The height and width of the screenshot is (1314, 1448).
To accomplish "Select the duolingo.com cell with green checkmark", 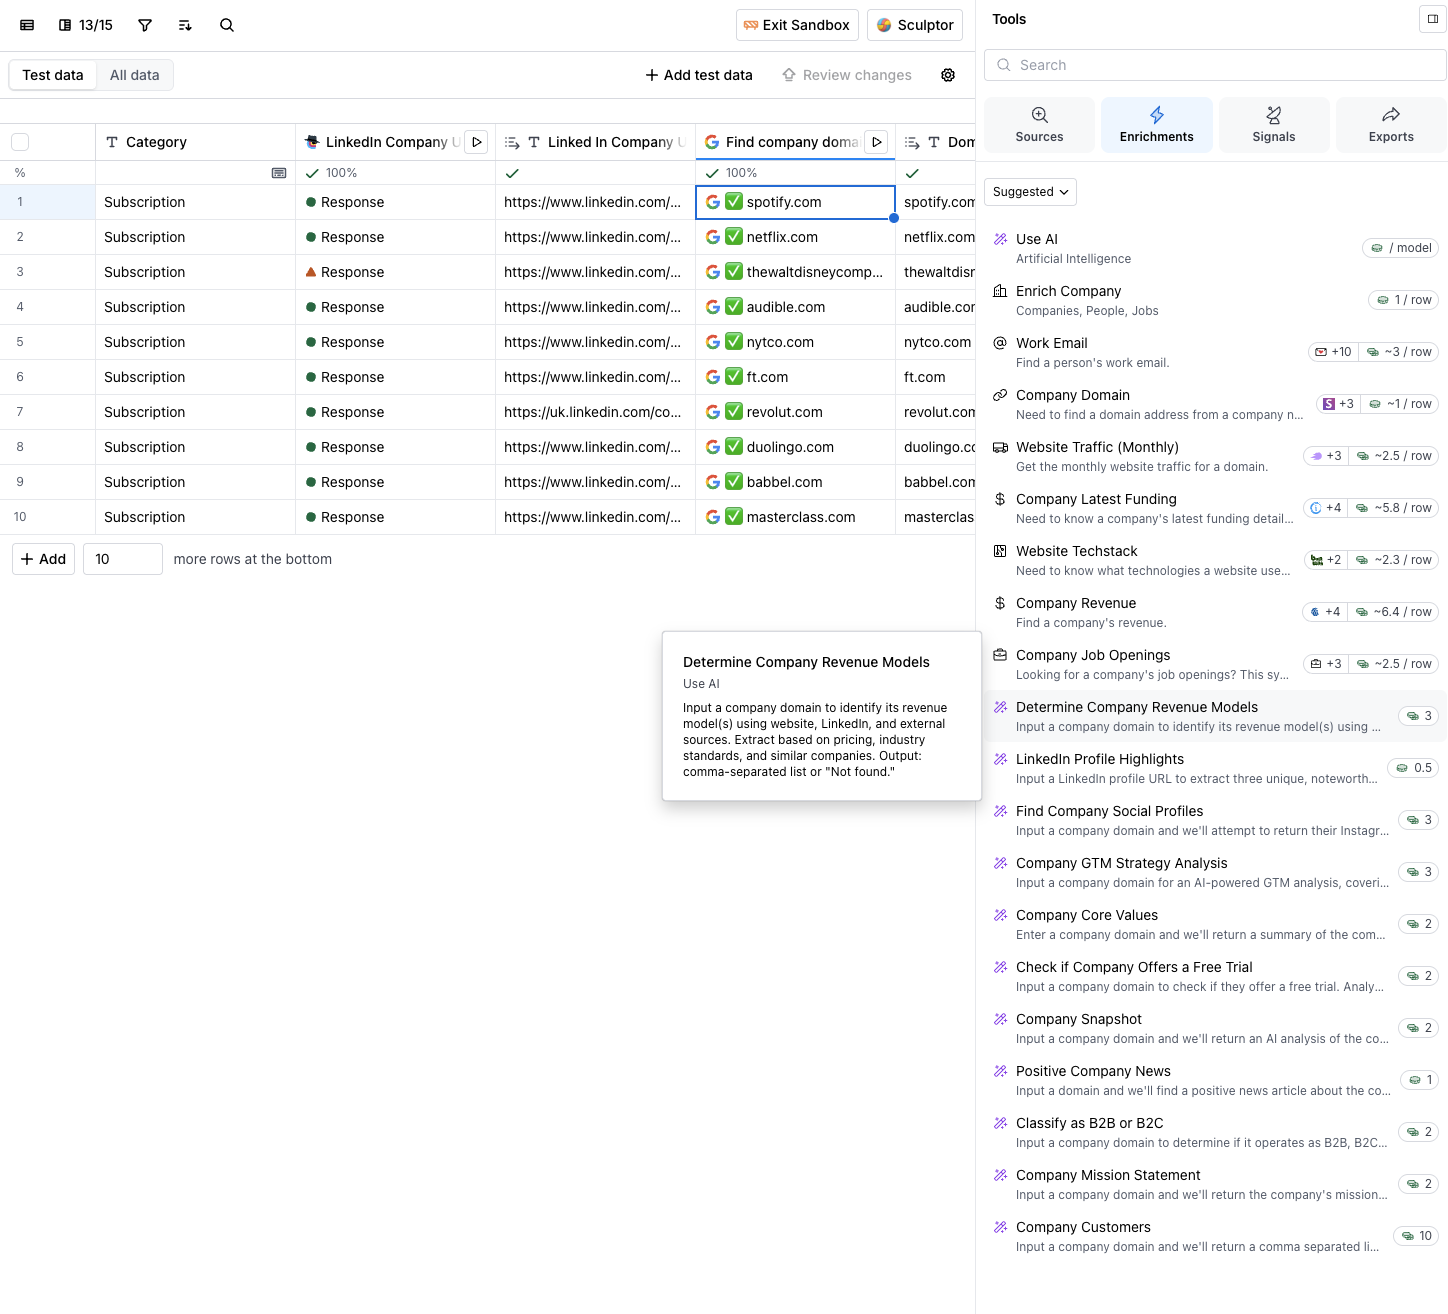I will point(796,447).
